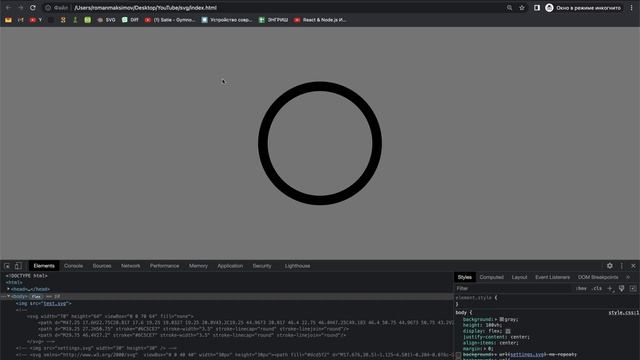Toggle checkbox for background url(settings.svg) rule
The height and width of the screenshot is (360, 640).
pyautogui.click(x=458, y=355)
